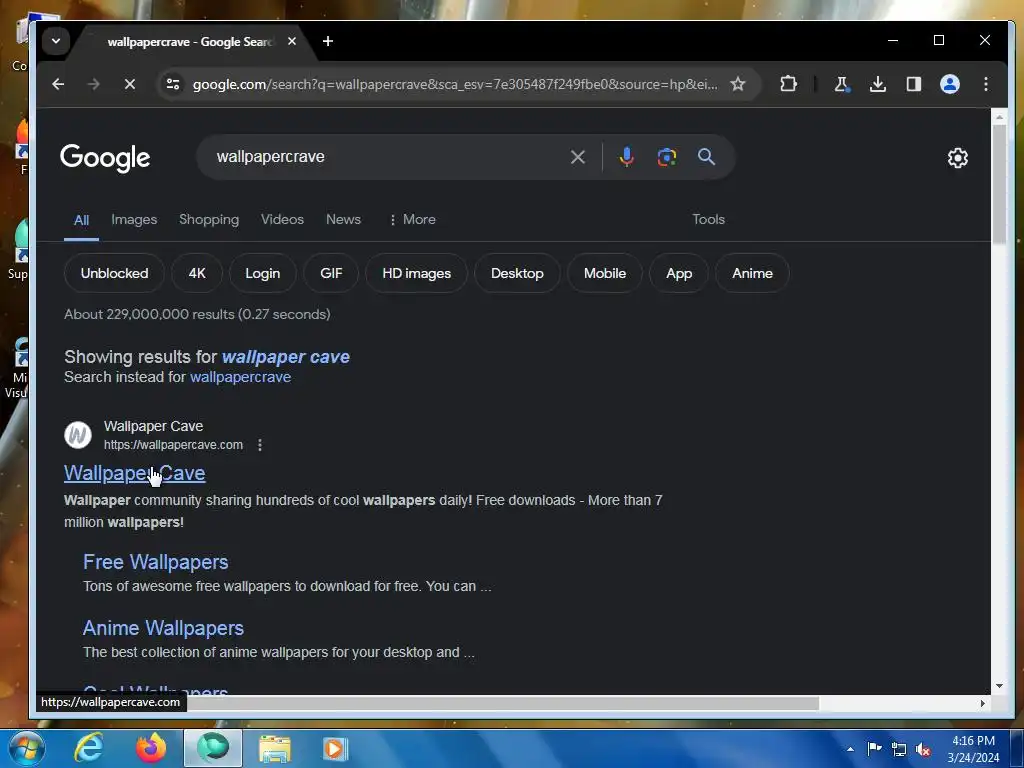Open Google quick settings gear
The height and width of the screenshot is (768, 1024).
pyautogui.click(x=957, y=157)
